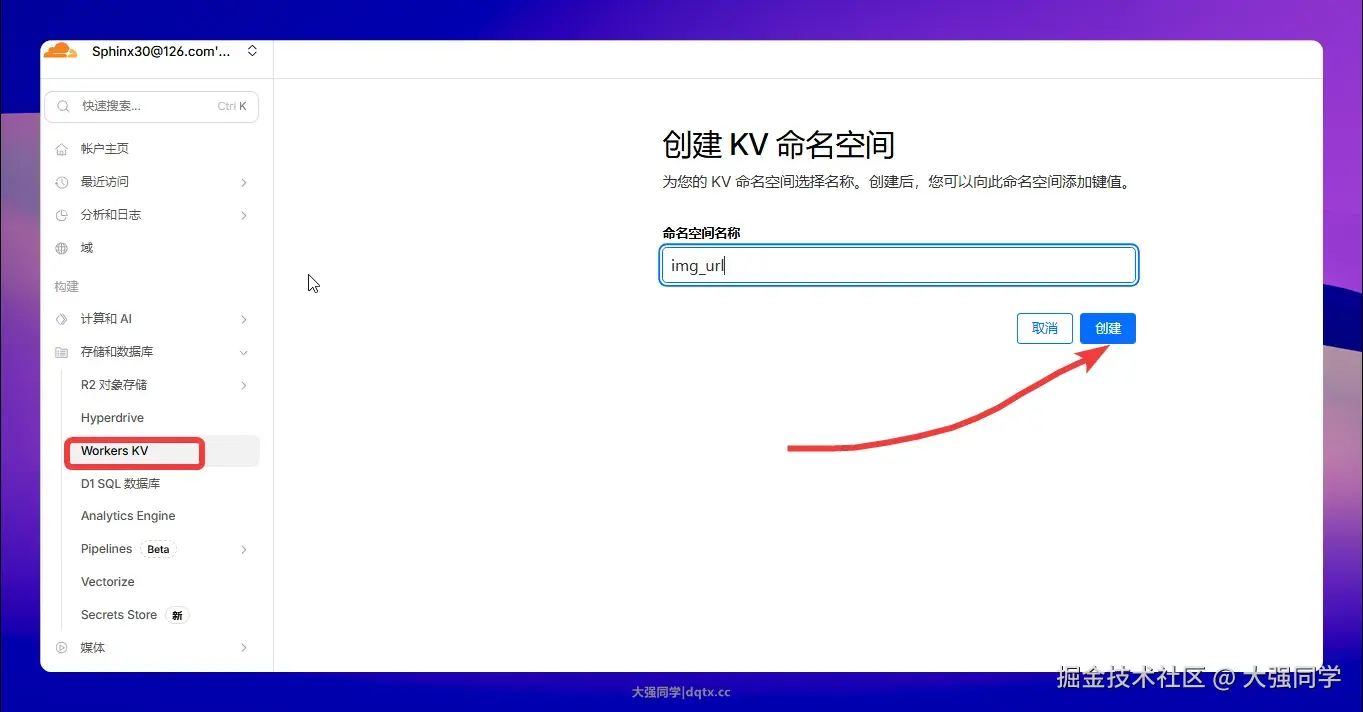Click the 命名空间名称 field label
This screenshot has width=1363, height=712.
click(701, 233)
